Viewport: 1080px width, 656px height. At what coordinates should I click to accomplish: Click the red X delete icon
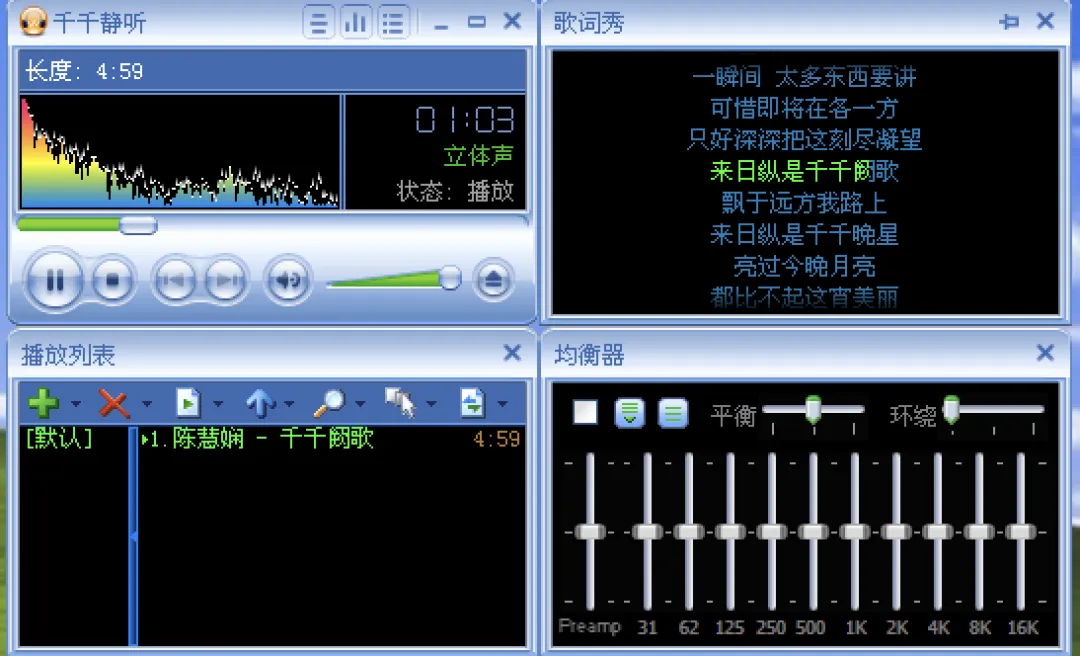[x=114, y=404]
